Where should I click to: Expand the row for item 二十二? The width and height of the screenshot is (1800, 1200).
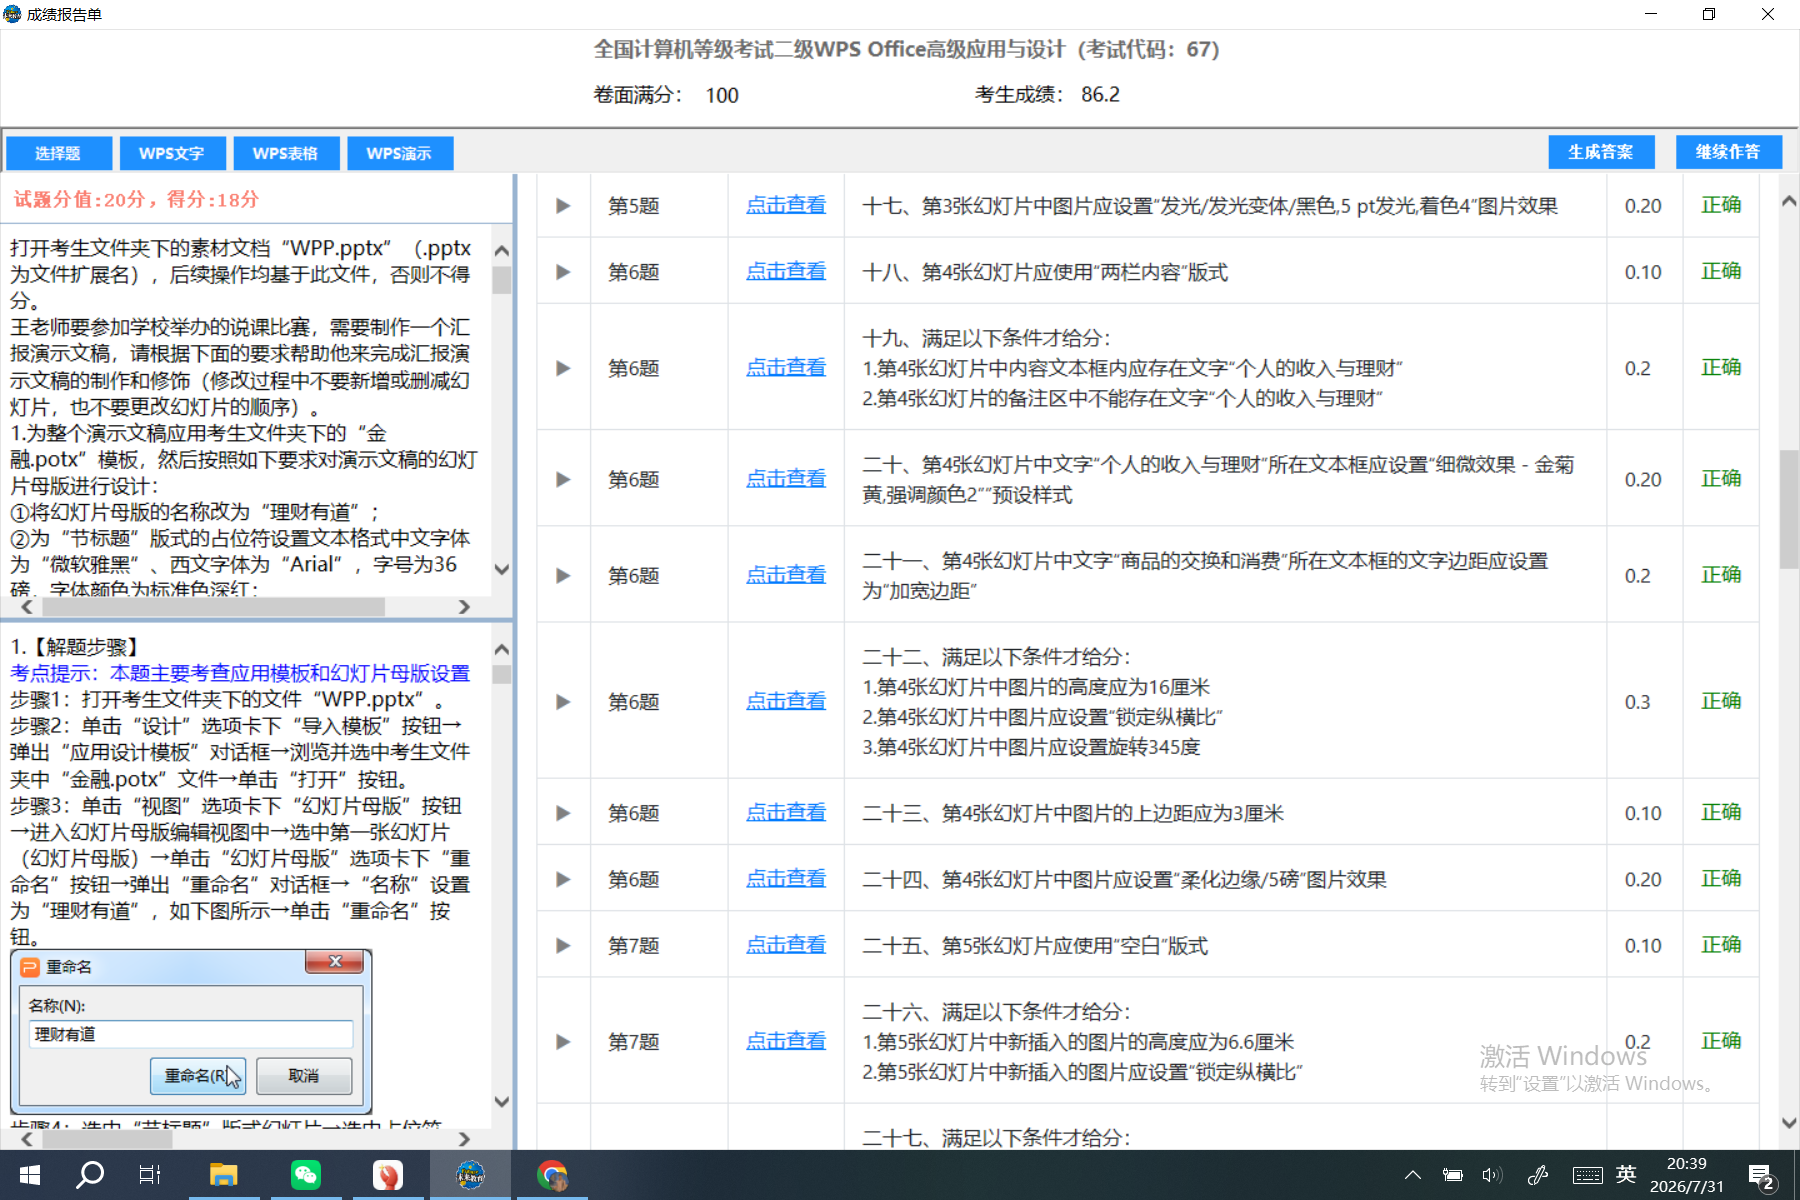coord(563,702)
